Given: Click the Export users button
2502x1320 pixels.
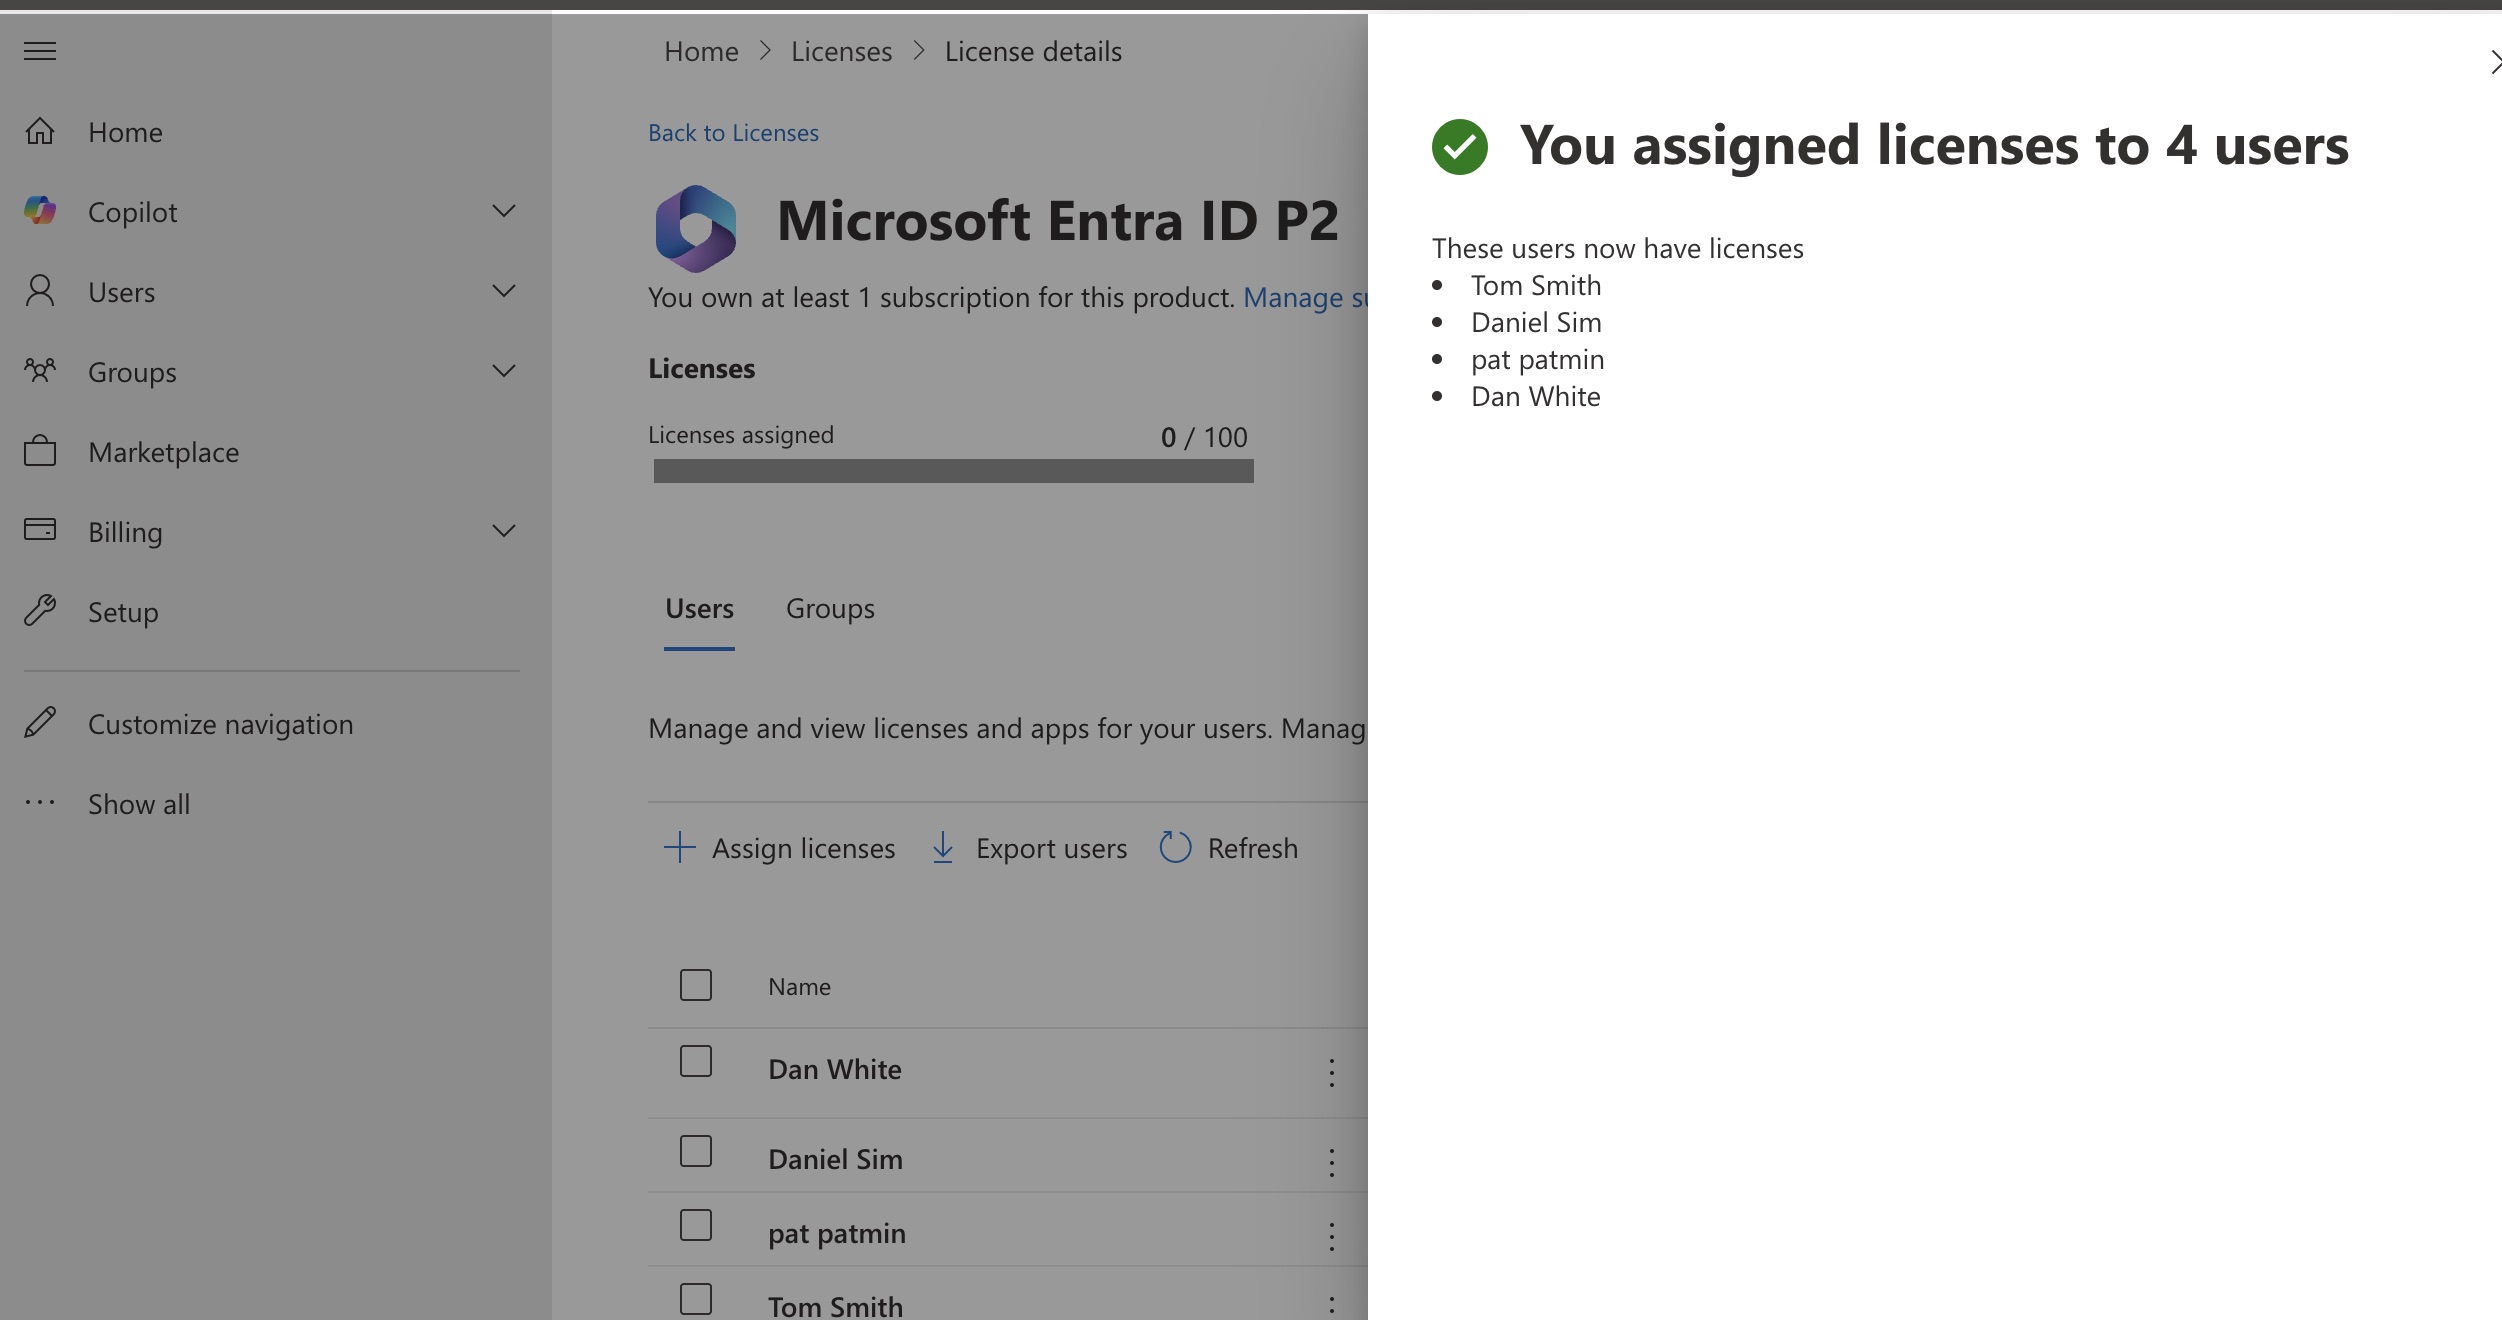Looking at the screenshot, I should coord(1030,848).
